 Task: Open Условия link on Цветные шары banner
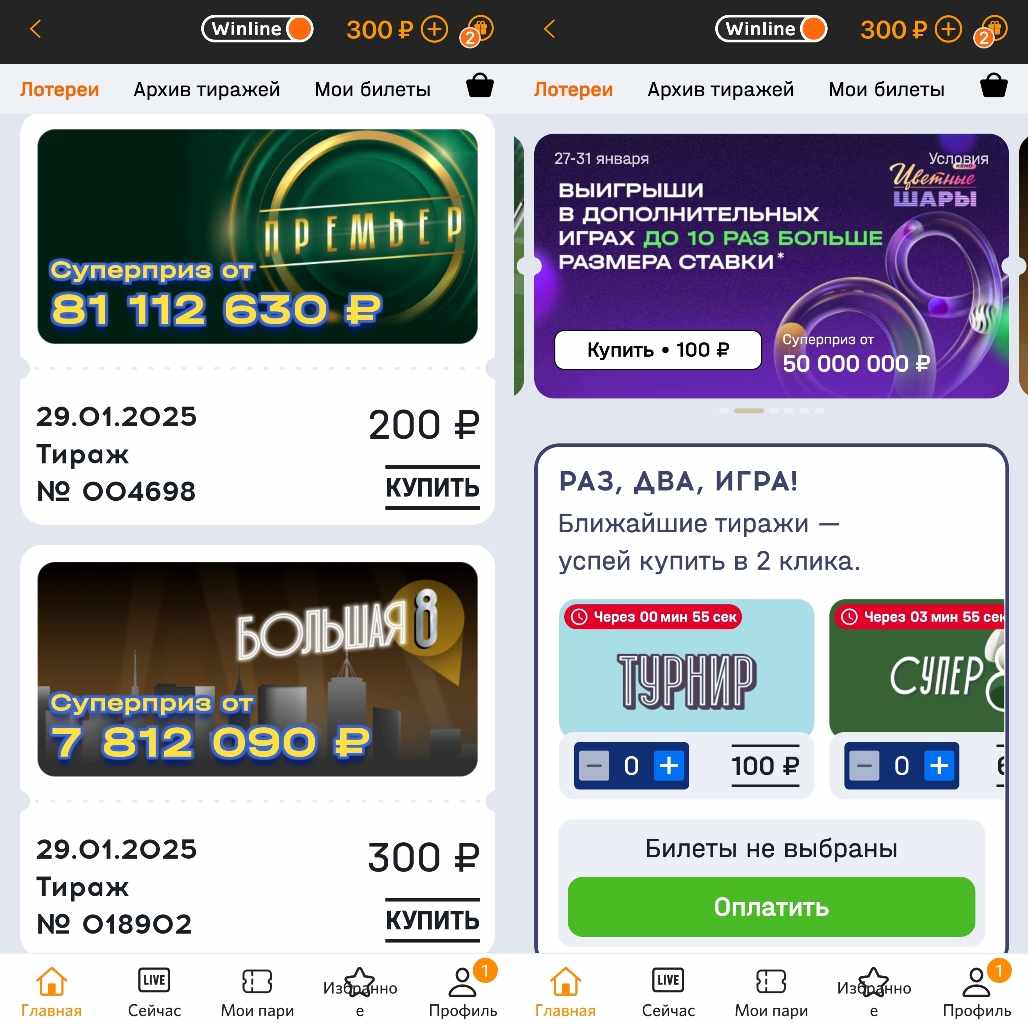(x=958, y=159)
